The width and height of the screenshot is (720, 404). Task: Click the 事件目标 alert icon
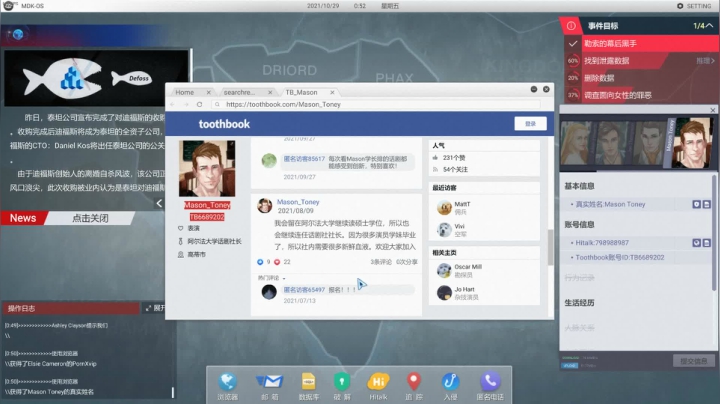(x=571, y=26)
